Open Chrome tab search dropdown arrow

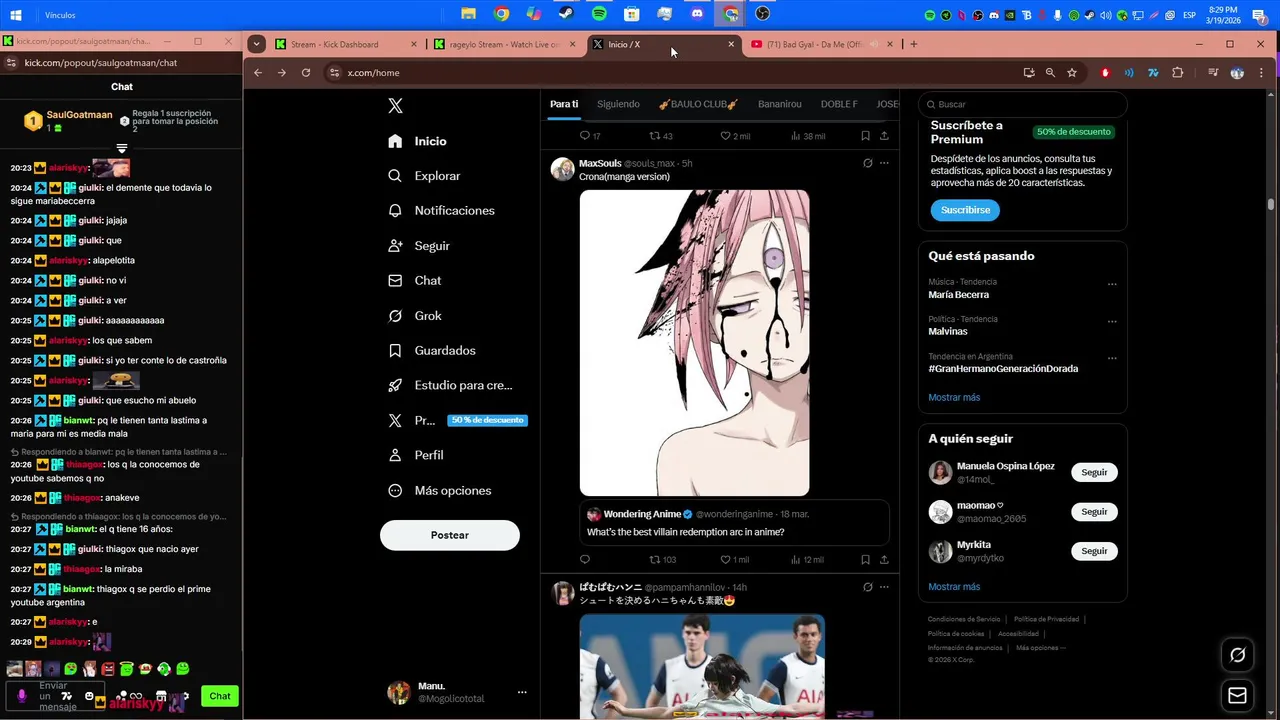pyautogui.click(x=257, y=44)
